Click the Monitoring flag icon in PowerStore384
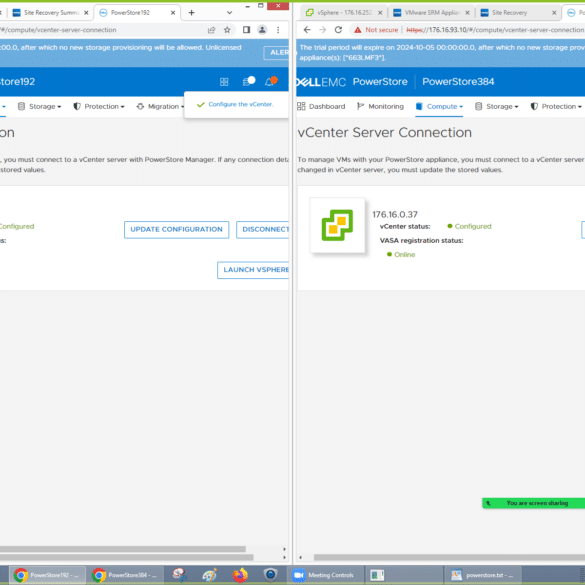 pos(360,106)
